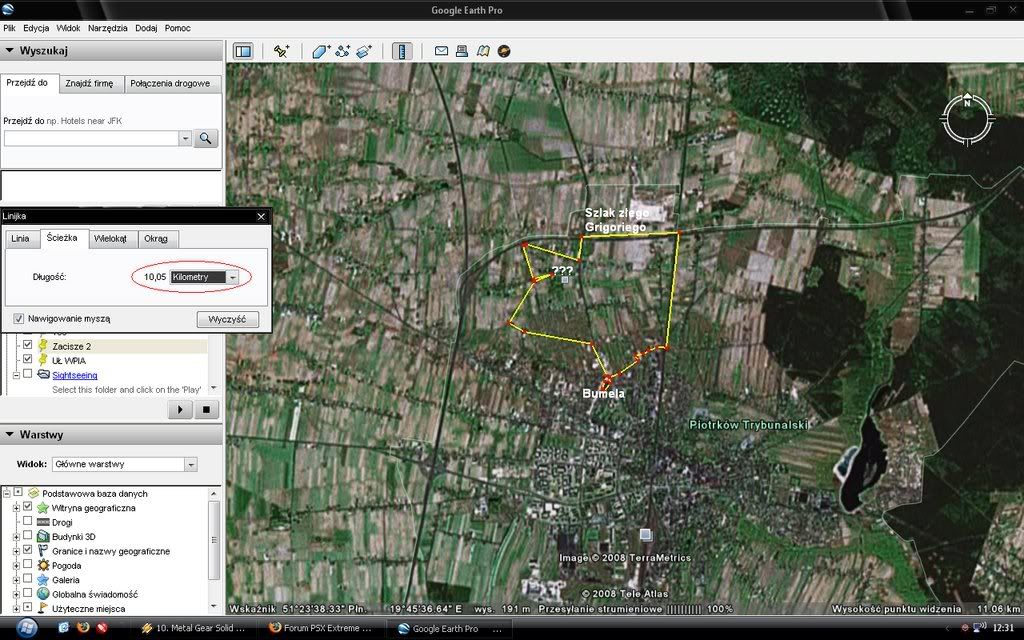Click the Podstawowa baza danych folder icon
The image size is (1024, 640).
[33, 493]
